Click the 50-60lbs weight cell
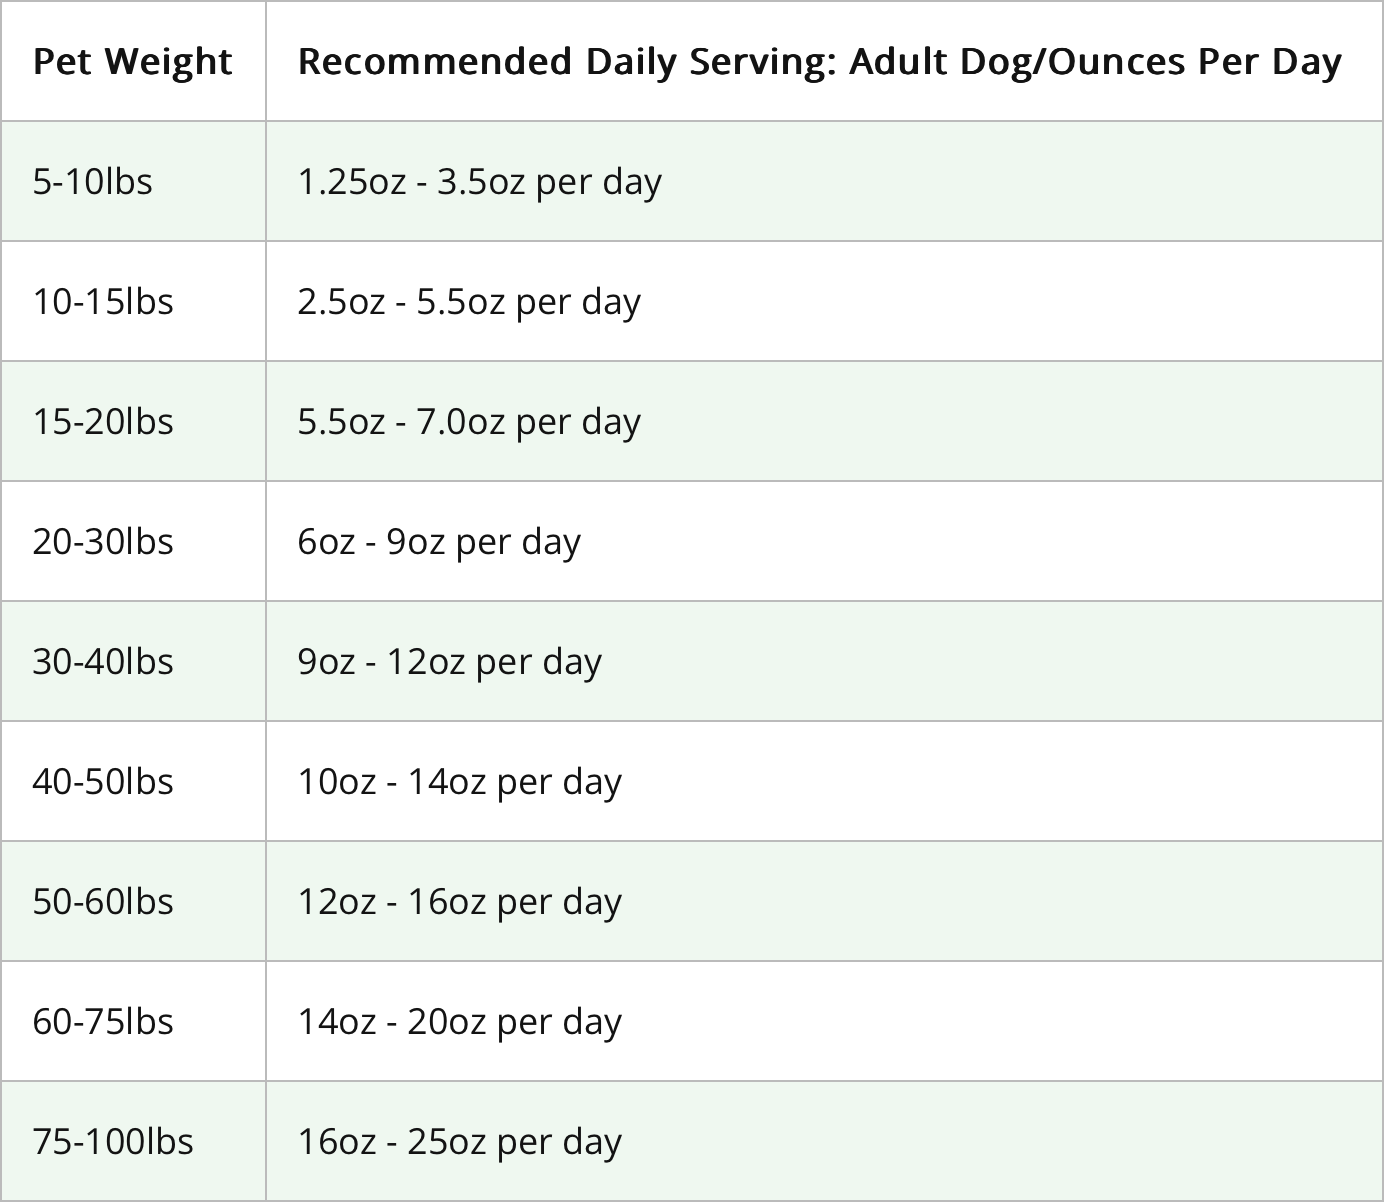1384x1202 pixels. pyautogui.click(x=103, y=902)
